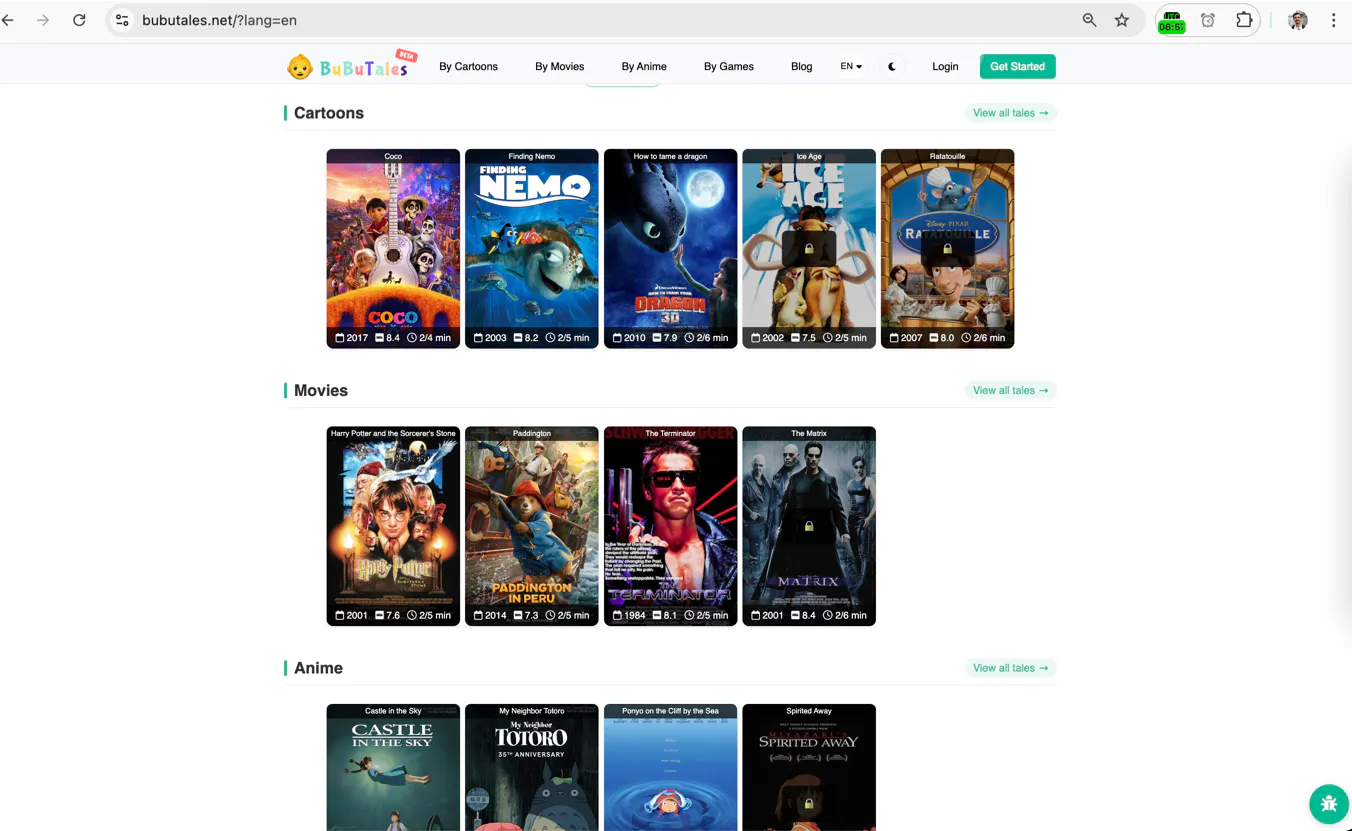Open site information icon beside the URL
Viewport: 1352px width, 831px height.
pyautogui.click(x=122, y=20)
